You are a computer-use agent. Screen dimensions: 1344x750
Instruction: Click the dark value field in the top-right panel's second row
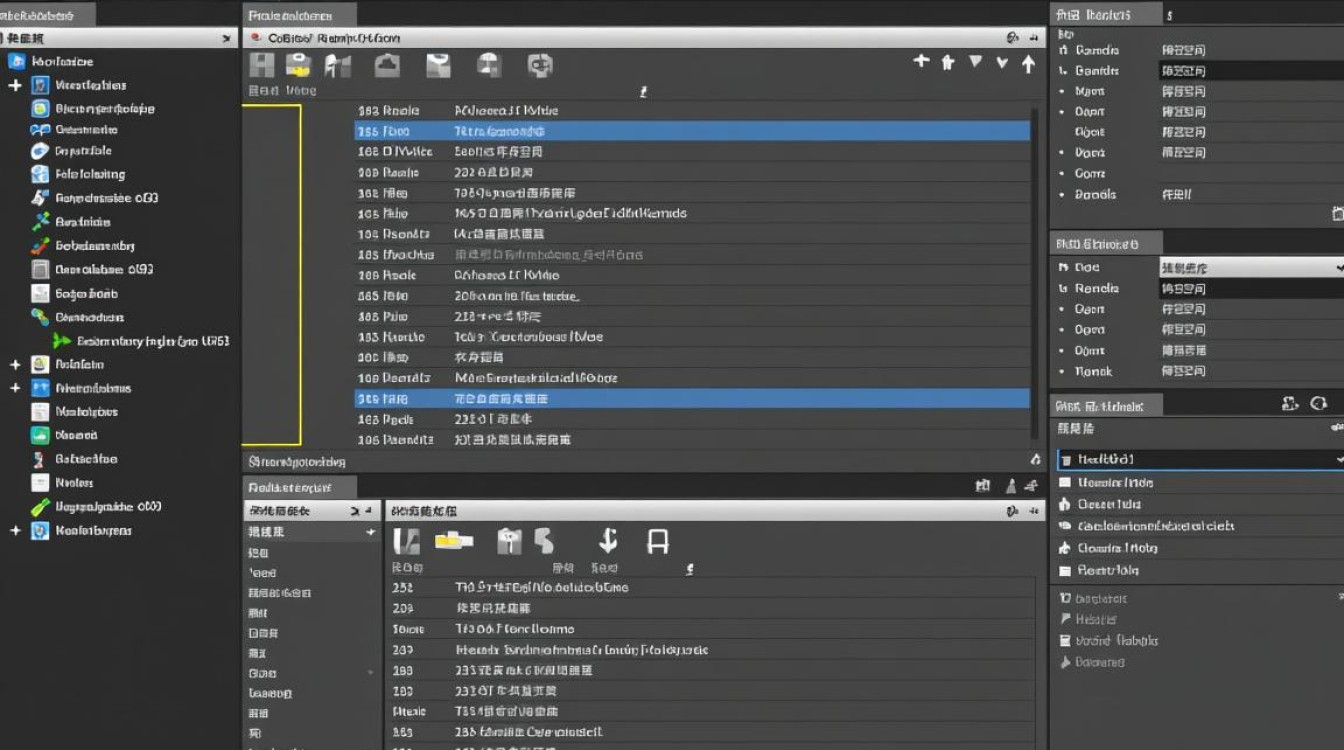pyautogui.click(x=1251, y=71)
